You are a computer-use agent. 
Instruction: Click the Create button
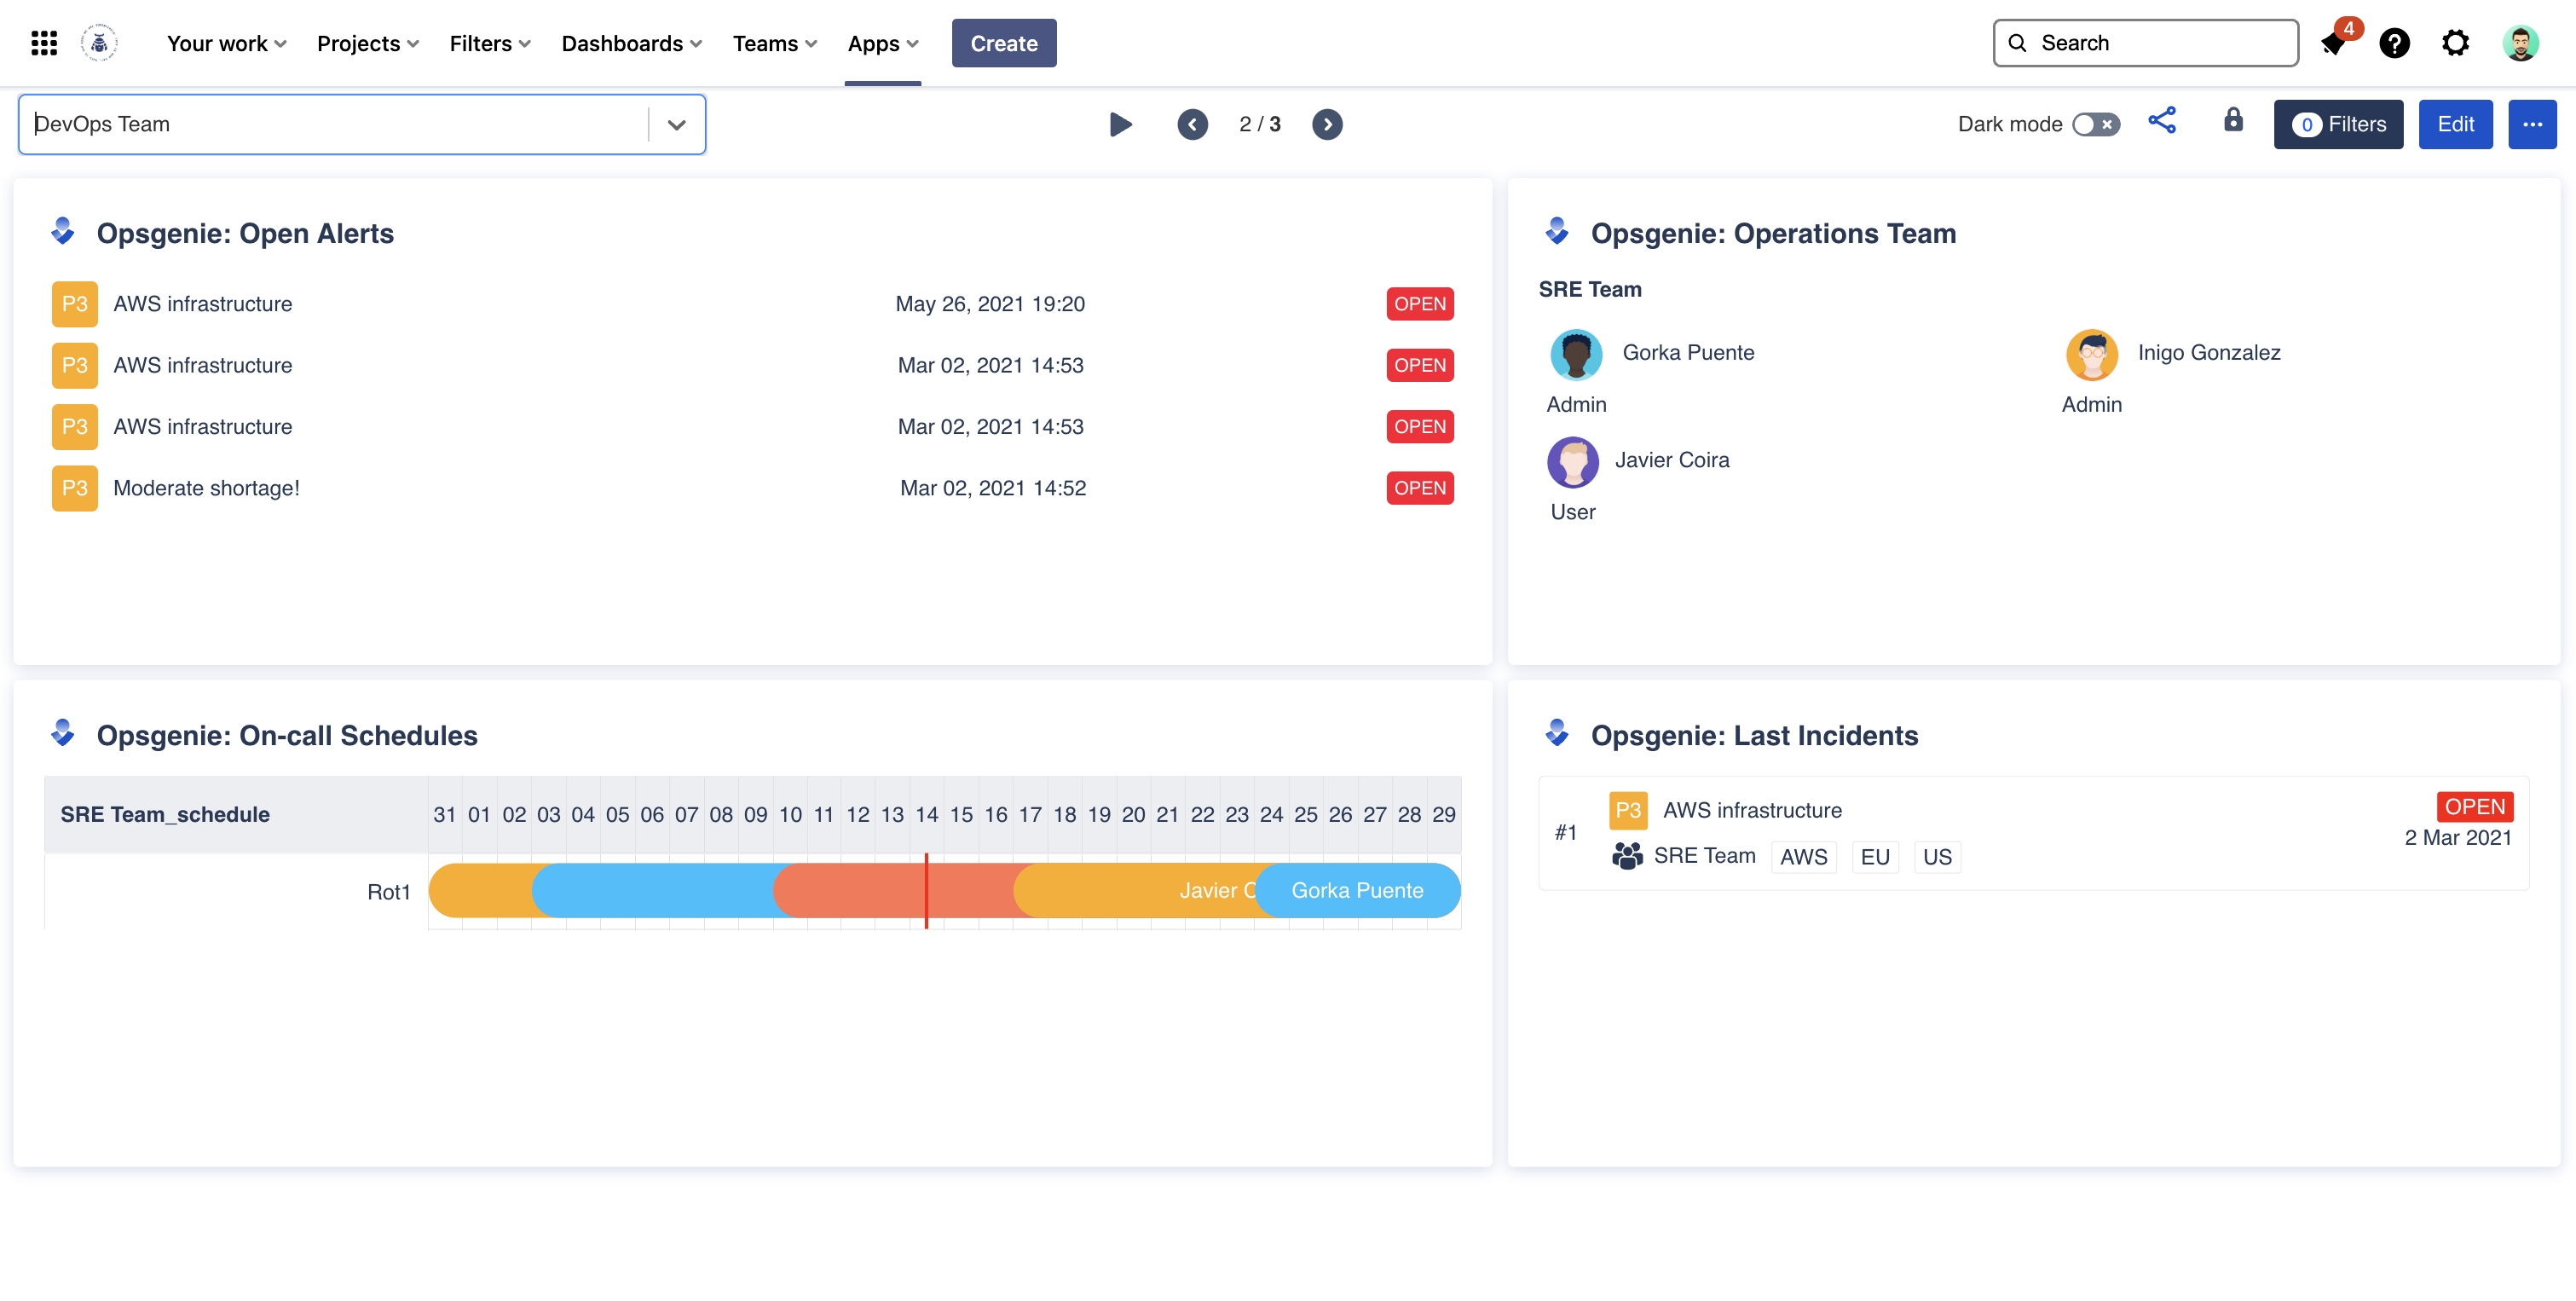coord(1004,43)
